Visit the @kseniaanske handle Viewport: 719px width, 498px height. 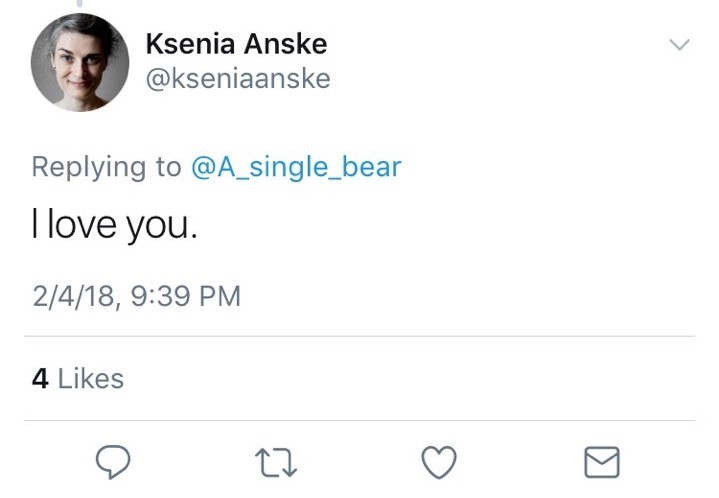click(x=238, y=78)
